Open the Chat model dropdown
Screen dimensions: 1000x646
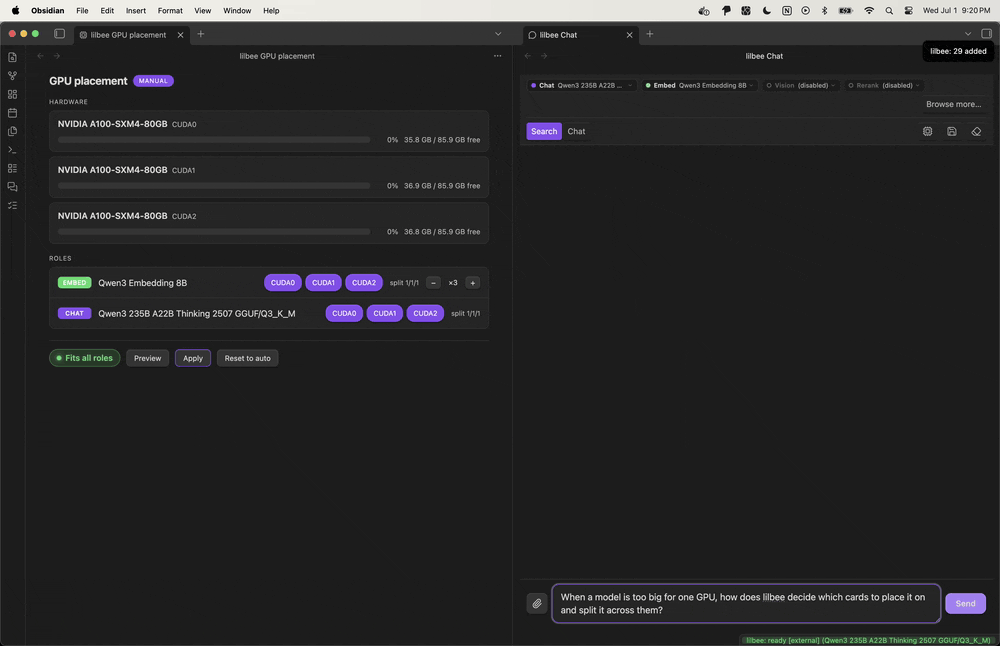point(581,85)
